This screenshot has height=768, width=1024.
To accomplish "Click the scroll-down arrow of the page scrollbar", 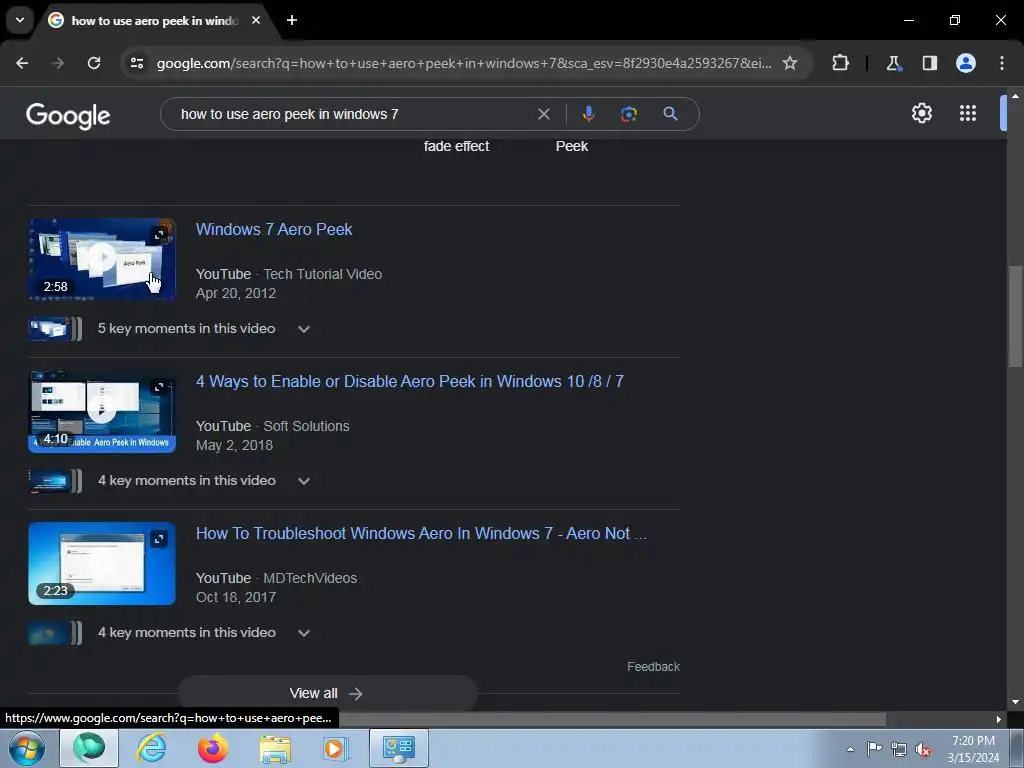I will point(1015,702).
